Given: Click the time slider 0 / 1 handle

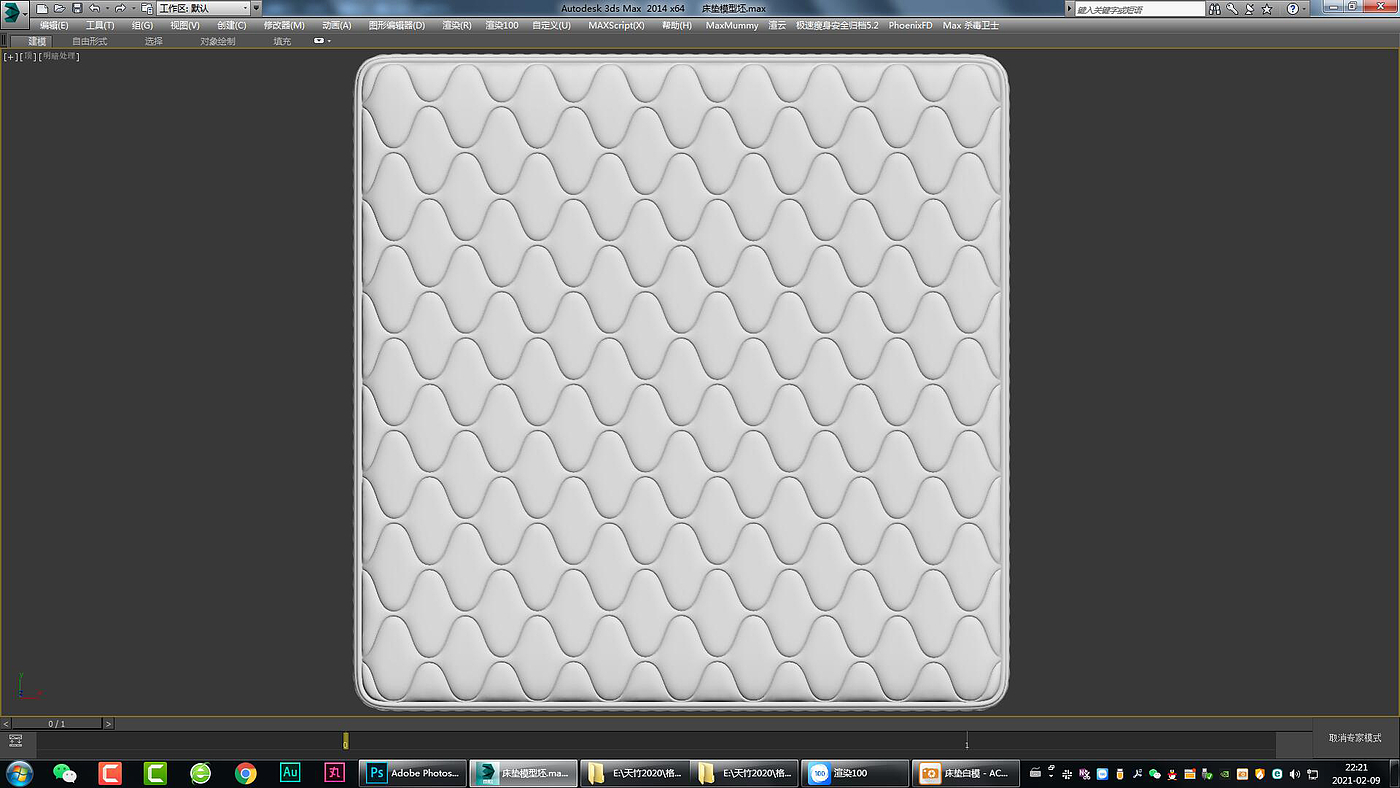Looking at the screenshot, I should tap(57, 723).
